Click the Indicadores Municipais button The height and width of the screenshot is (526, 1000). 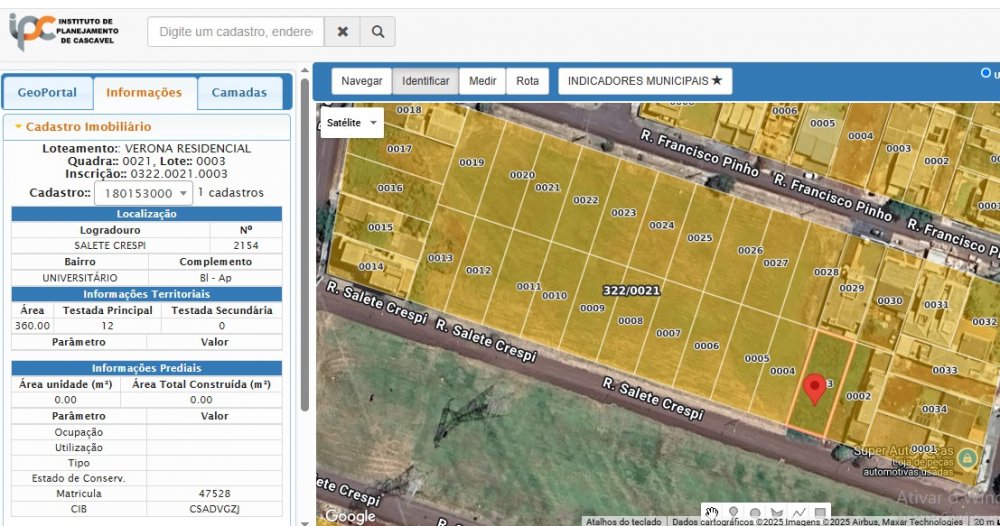coord(645,81)
